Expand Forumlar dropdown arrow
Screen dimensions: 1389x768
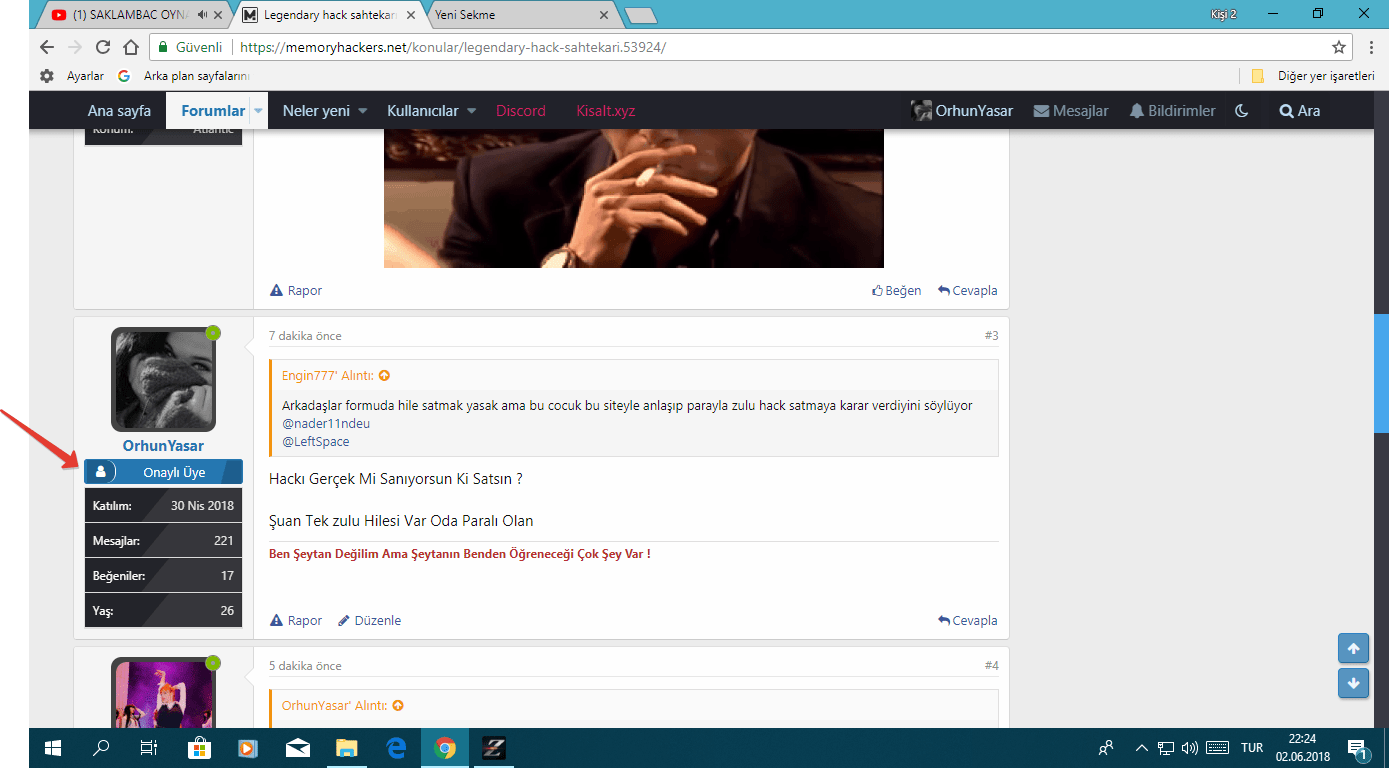(258, 111)
